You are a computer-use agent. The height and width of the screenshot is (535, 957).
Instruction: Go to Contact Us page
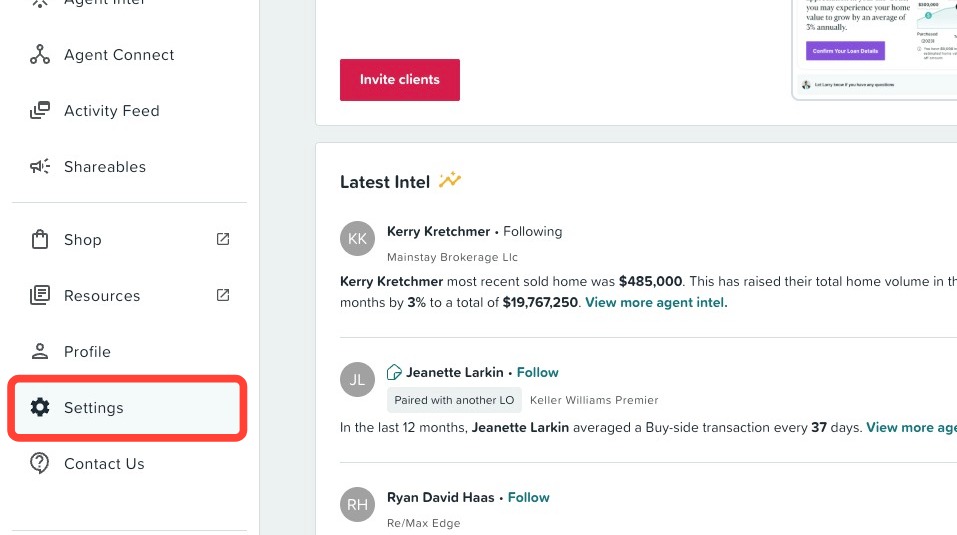pos(128,464)
